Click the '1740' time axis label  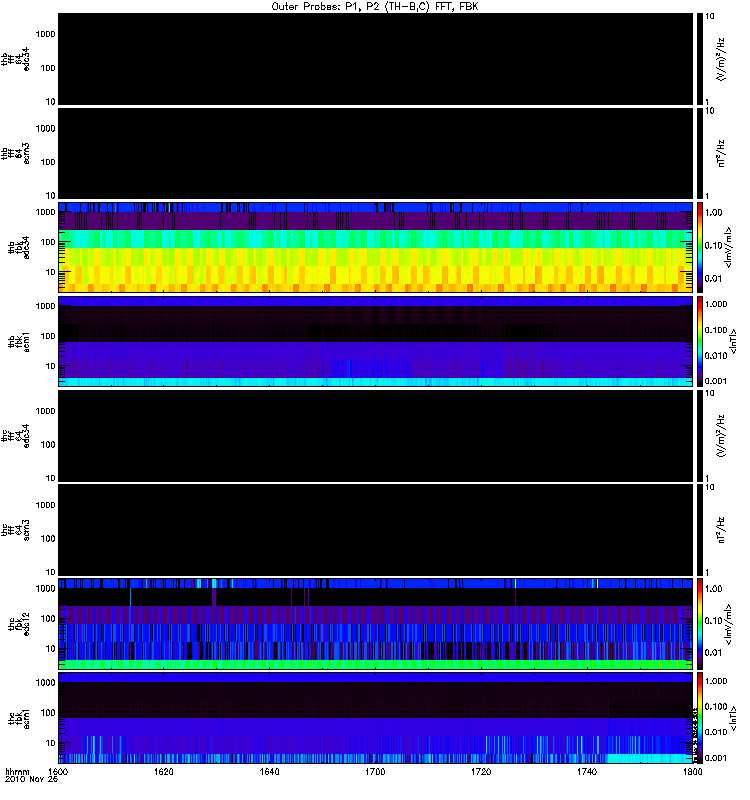(x=587, y=771)
